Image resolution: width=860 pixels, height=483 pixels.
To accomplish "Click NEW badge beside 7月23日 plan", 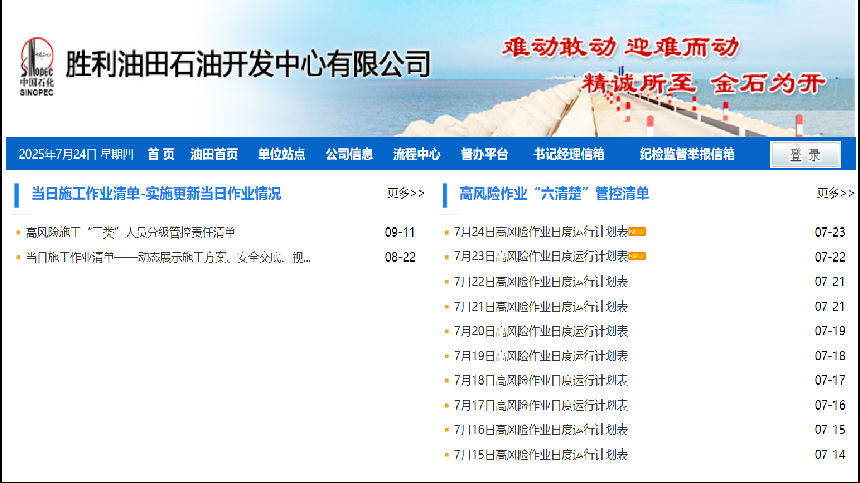I will pyautogui.click(x=637, y=256).
